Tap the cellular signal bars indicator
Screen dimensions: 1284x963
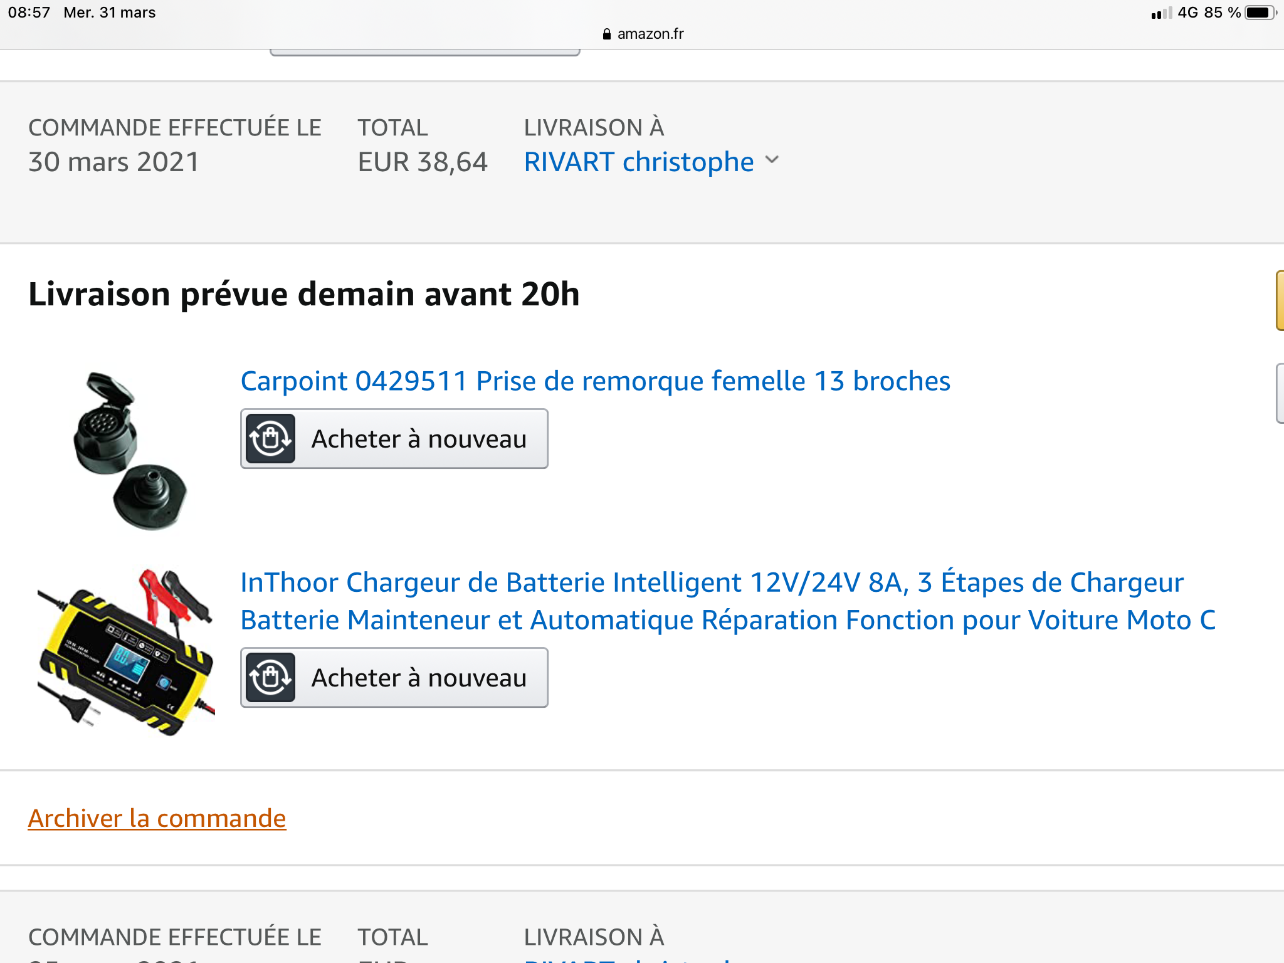pos(1161,14)
